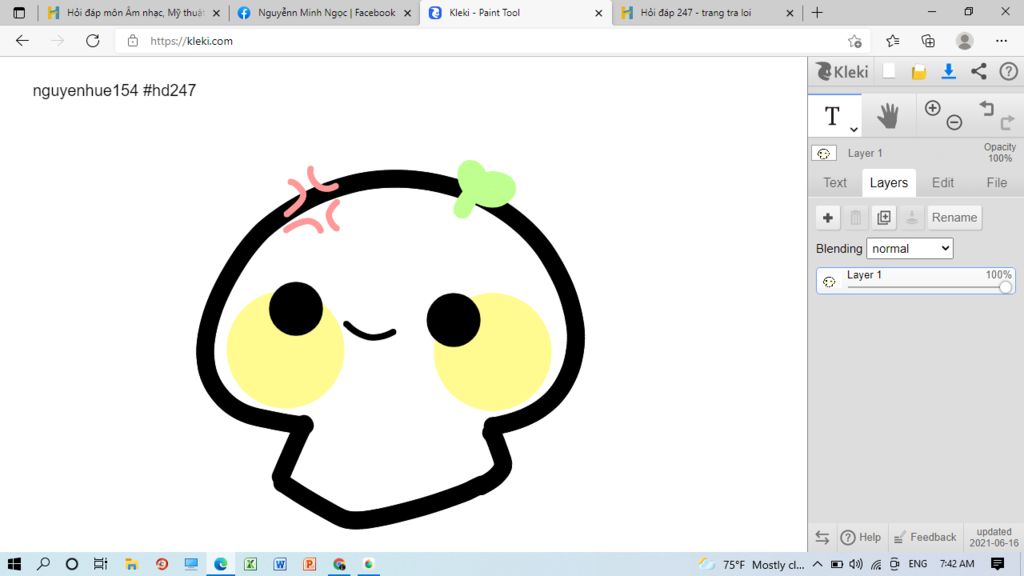The width and height of the screenshot is (1024, 576).
Task: Zoom out of the canvas
Action: 954,122
